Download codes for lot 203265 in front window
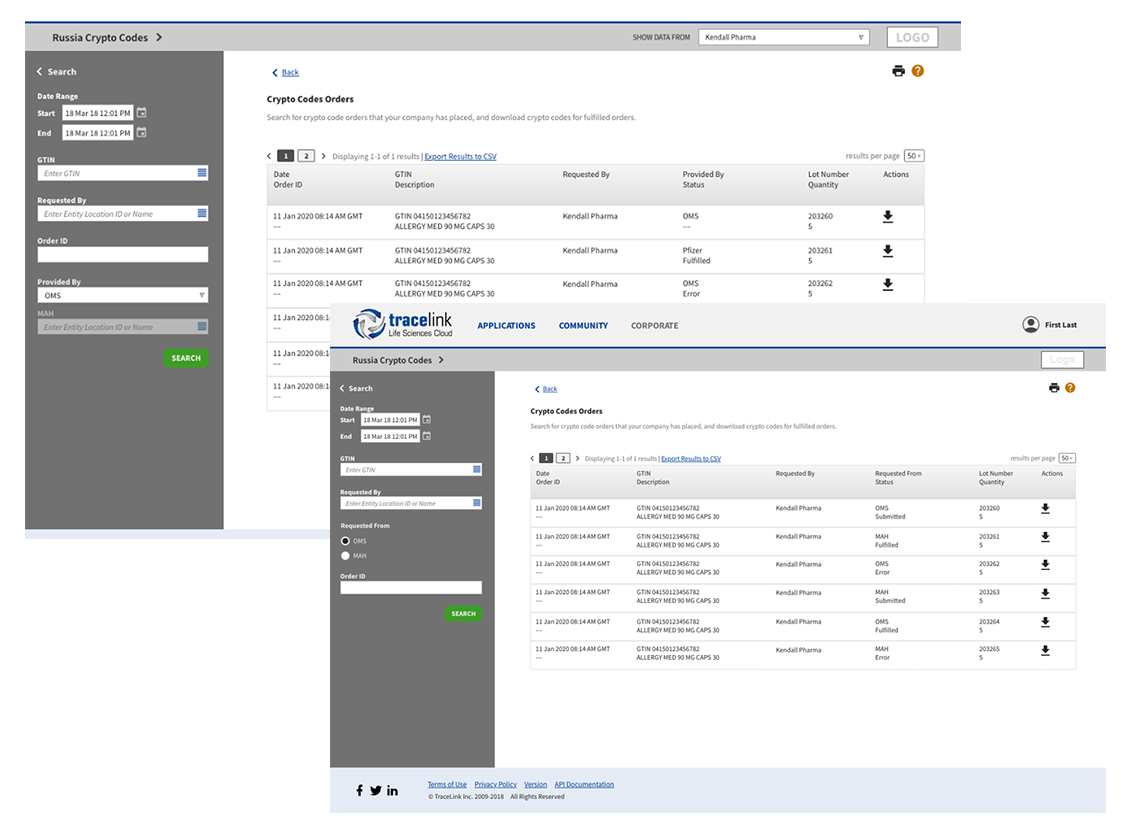Viewport: 1133px width, 832px height. click(x=1045, y=651)
